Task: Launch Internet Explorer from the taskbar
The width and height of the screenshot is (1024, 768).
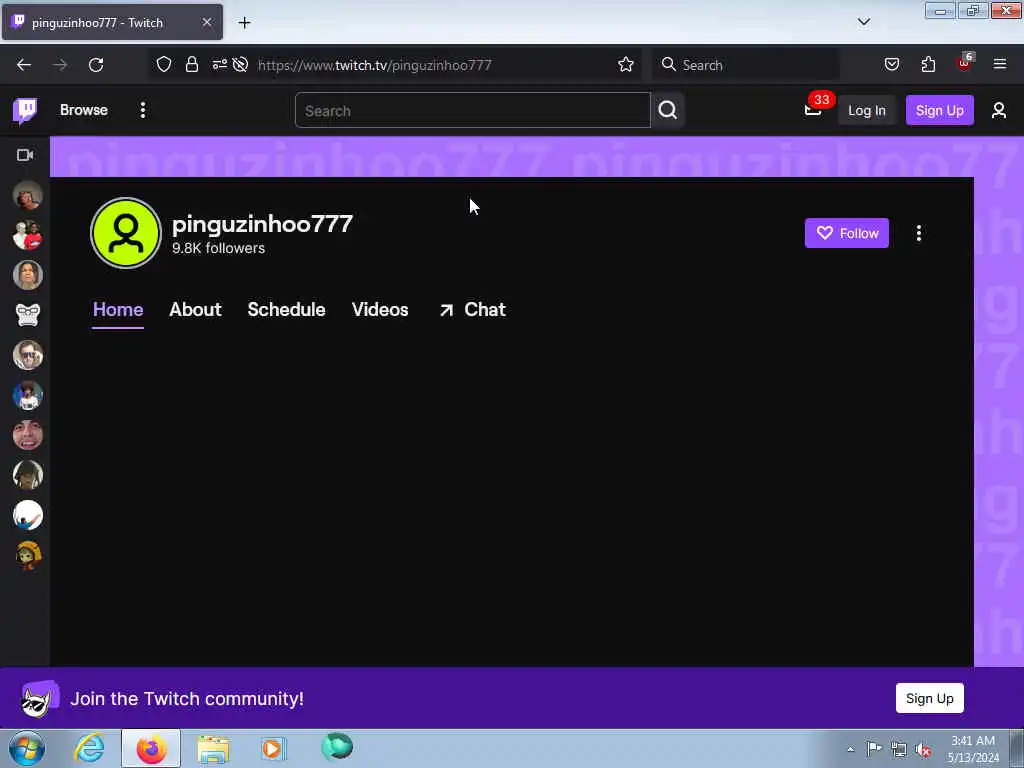Action: 89,748
